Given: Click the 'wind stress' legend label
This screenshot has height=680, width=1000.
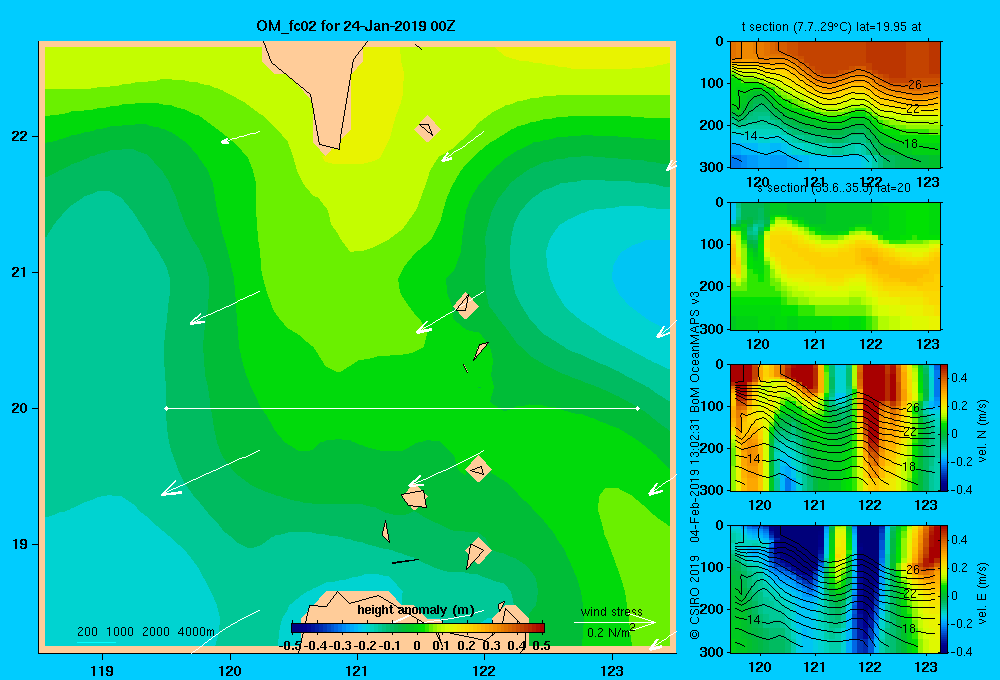Looking at the screenshot, I should coord(611,611).
